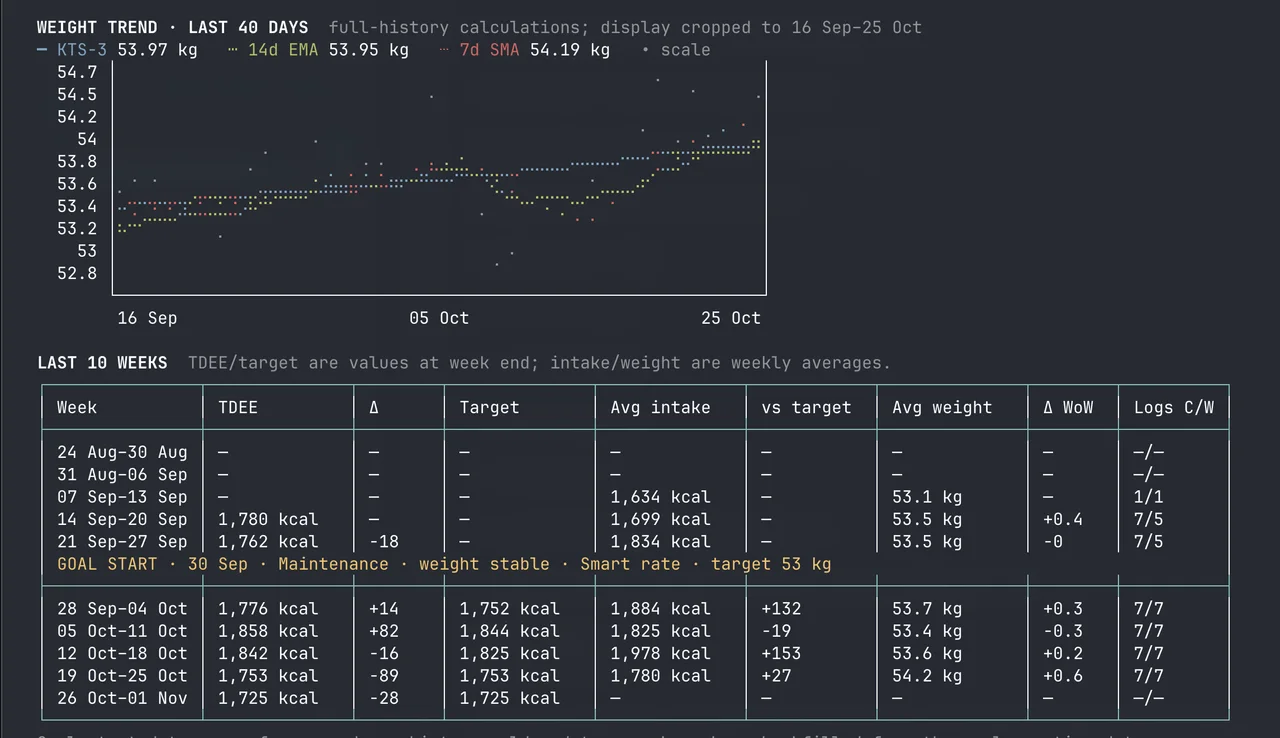Click TDEE value 1,842 kcal
This screenshot has height=738, width=1280.
click(x=268, y=653)
